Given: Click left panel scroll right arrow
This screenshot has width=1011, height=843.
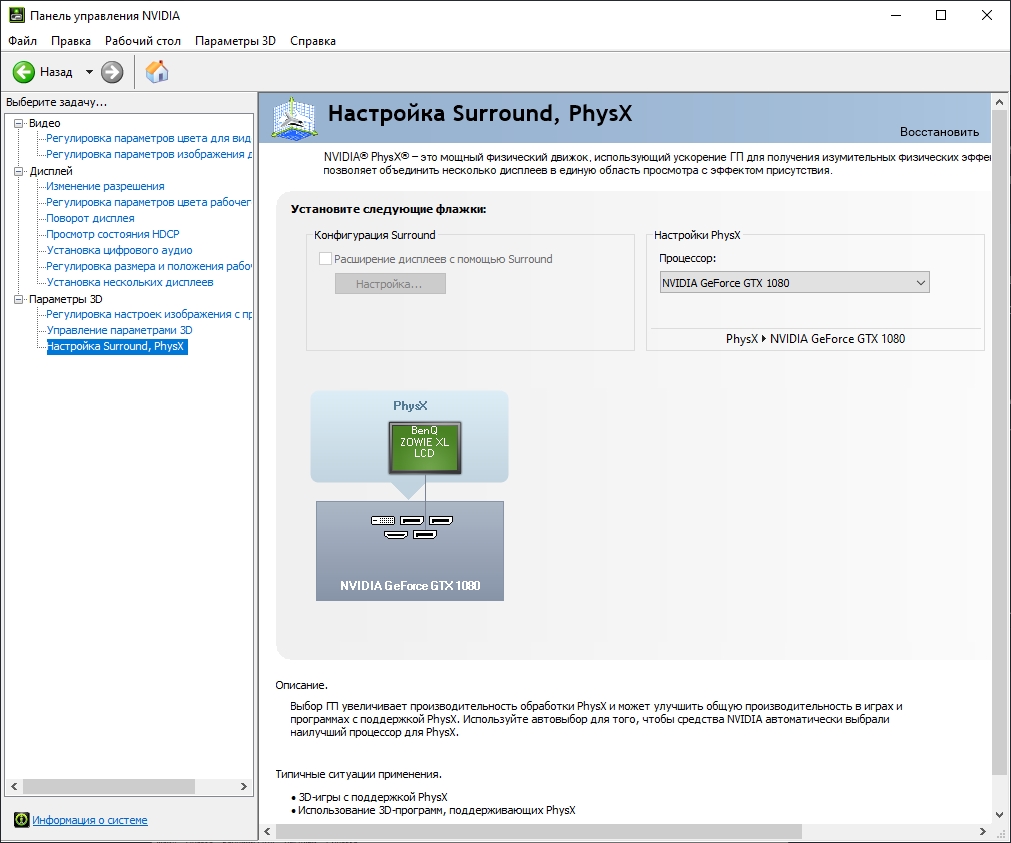Looking at the screenshot, I should tap(243, 786).
